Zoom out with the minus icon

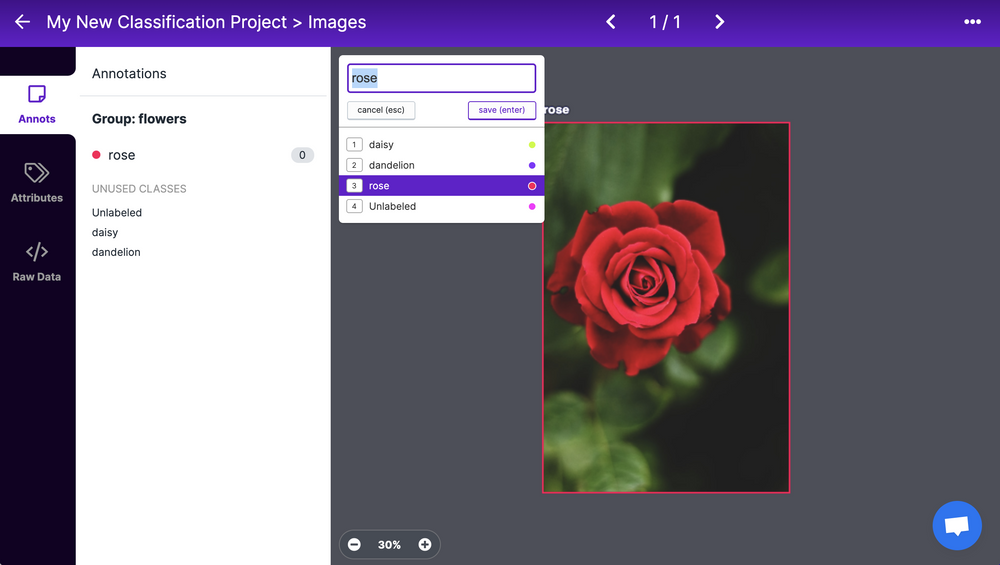pos(354,545)
